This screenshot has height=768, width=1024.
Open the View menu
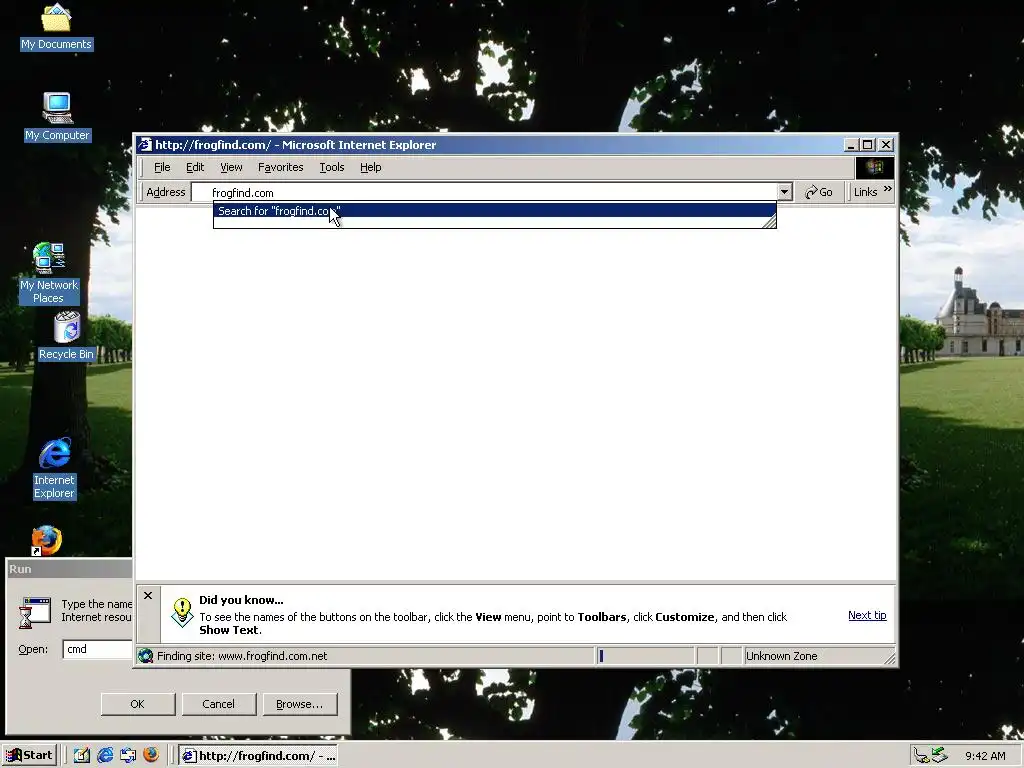tap(231, 167)
